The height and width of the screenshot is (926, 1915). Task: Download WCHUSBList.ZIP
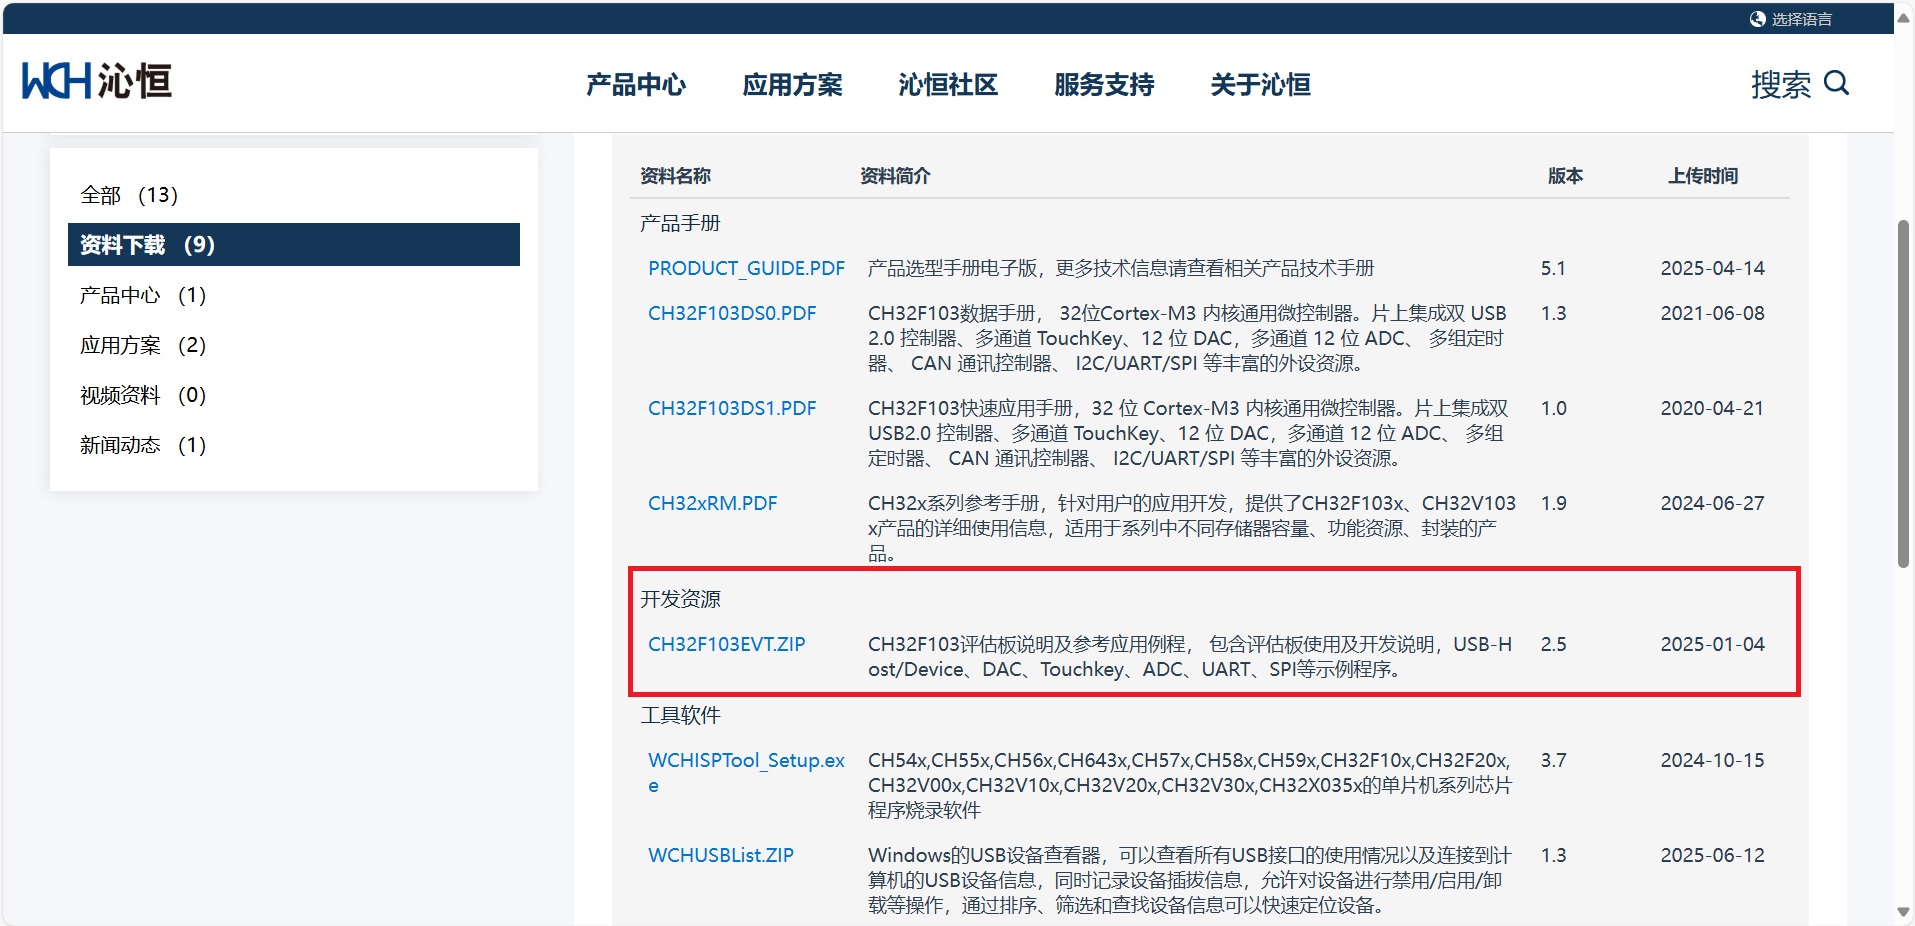click(720, 855)
